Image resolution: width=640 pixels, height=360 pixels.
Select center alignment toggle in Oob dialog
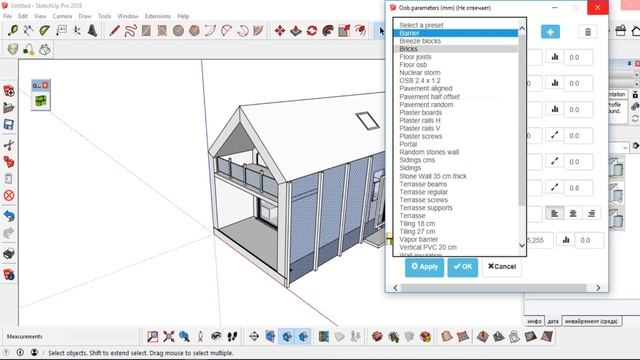point(573,213)
